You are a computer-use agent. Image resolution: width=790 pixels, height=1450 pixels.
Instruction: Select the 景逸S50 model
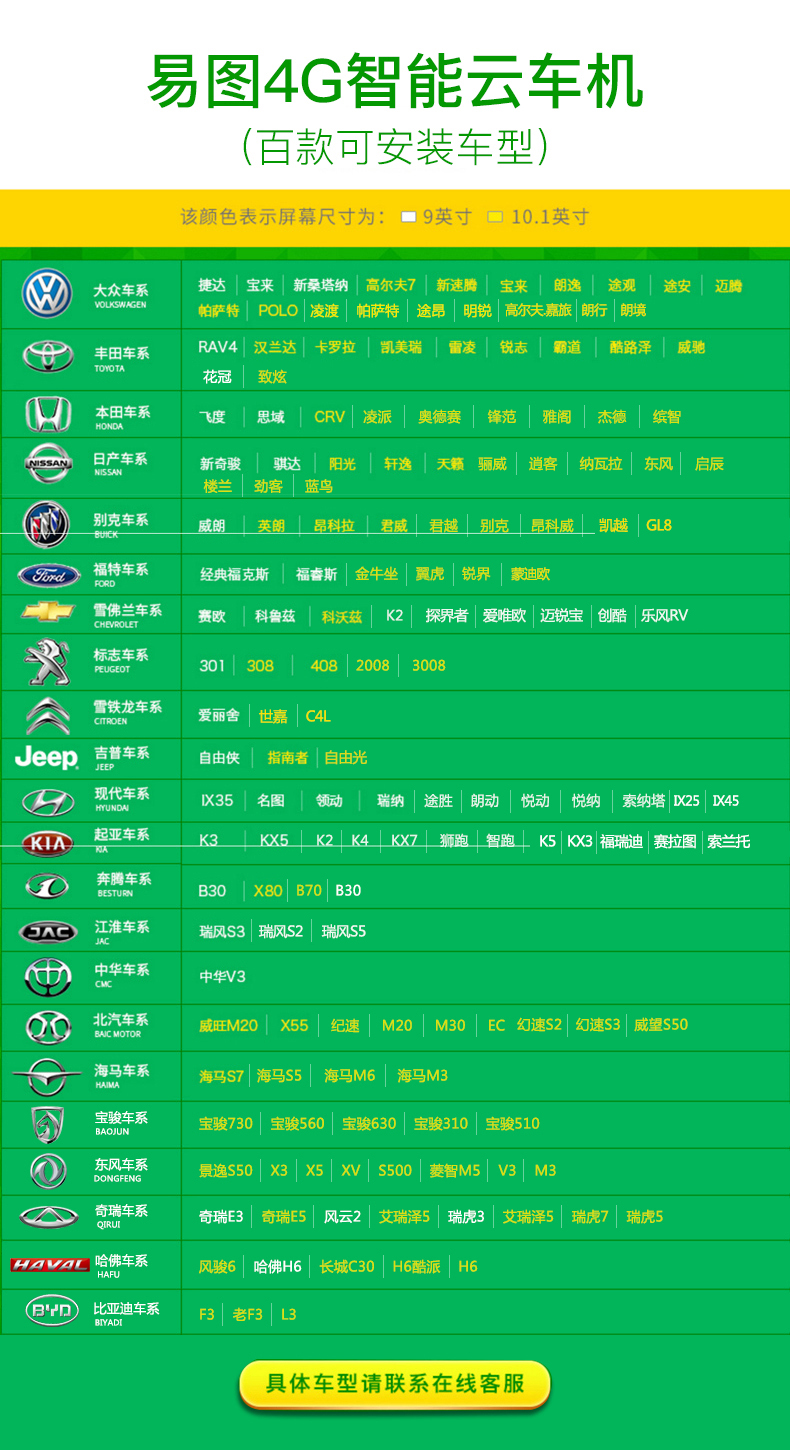[x=226, y=1170]
